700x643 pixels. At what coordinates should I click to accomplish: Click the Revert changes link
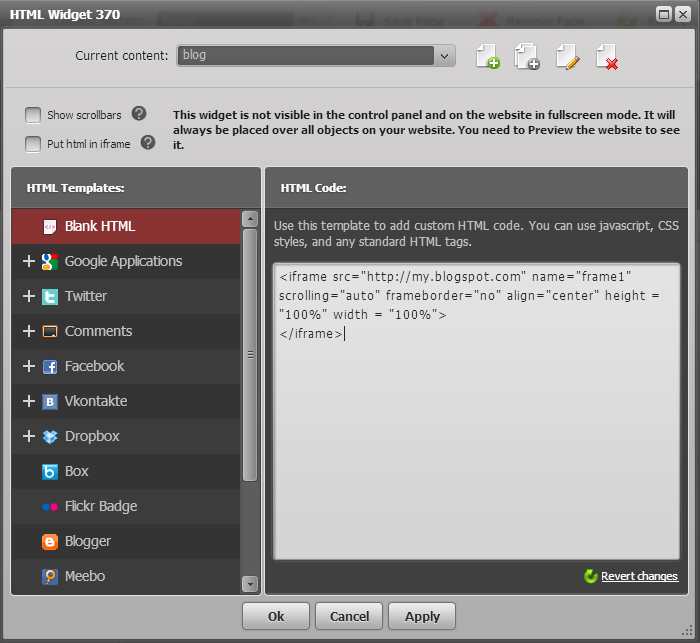(639, 576)
